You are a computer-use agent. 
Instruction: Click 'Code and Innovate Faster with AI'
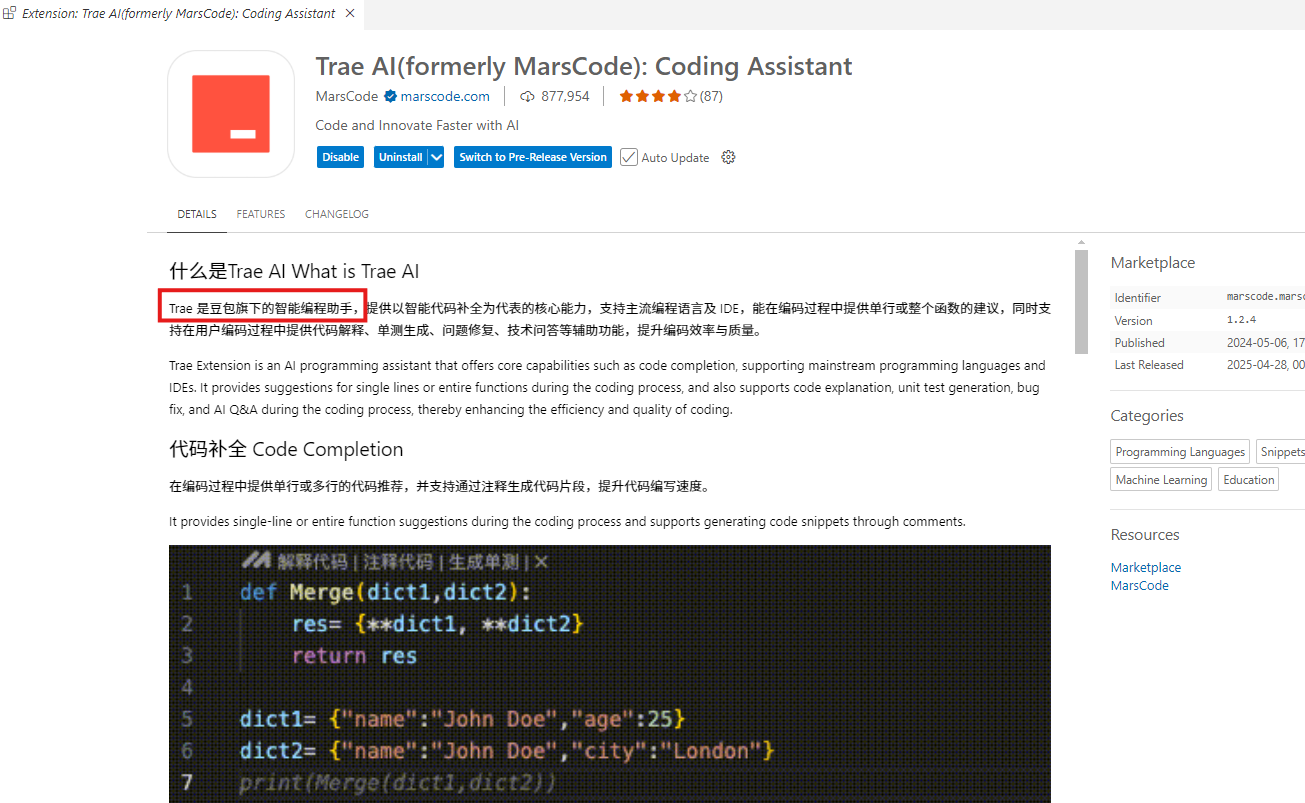417,125
